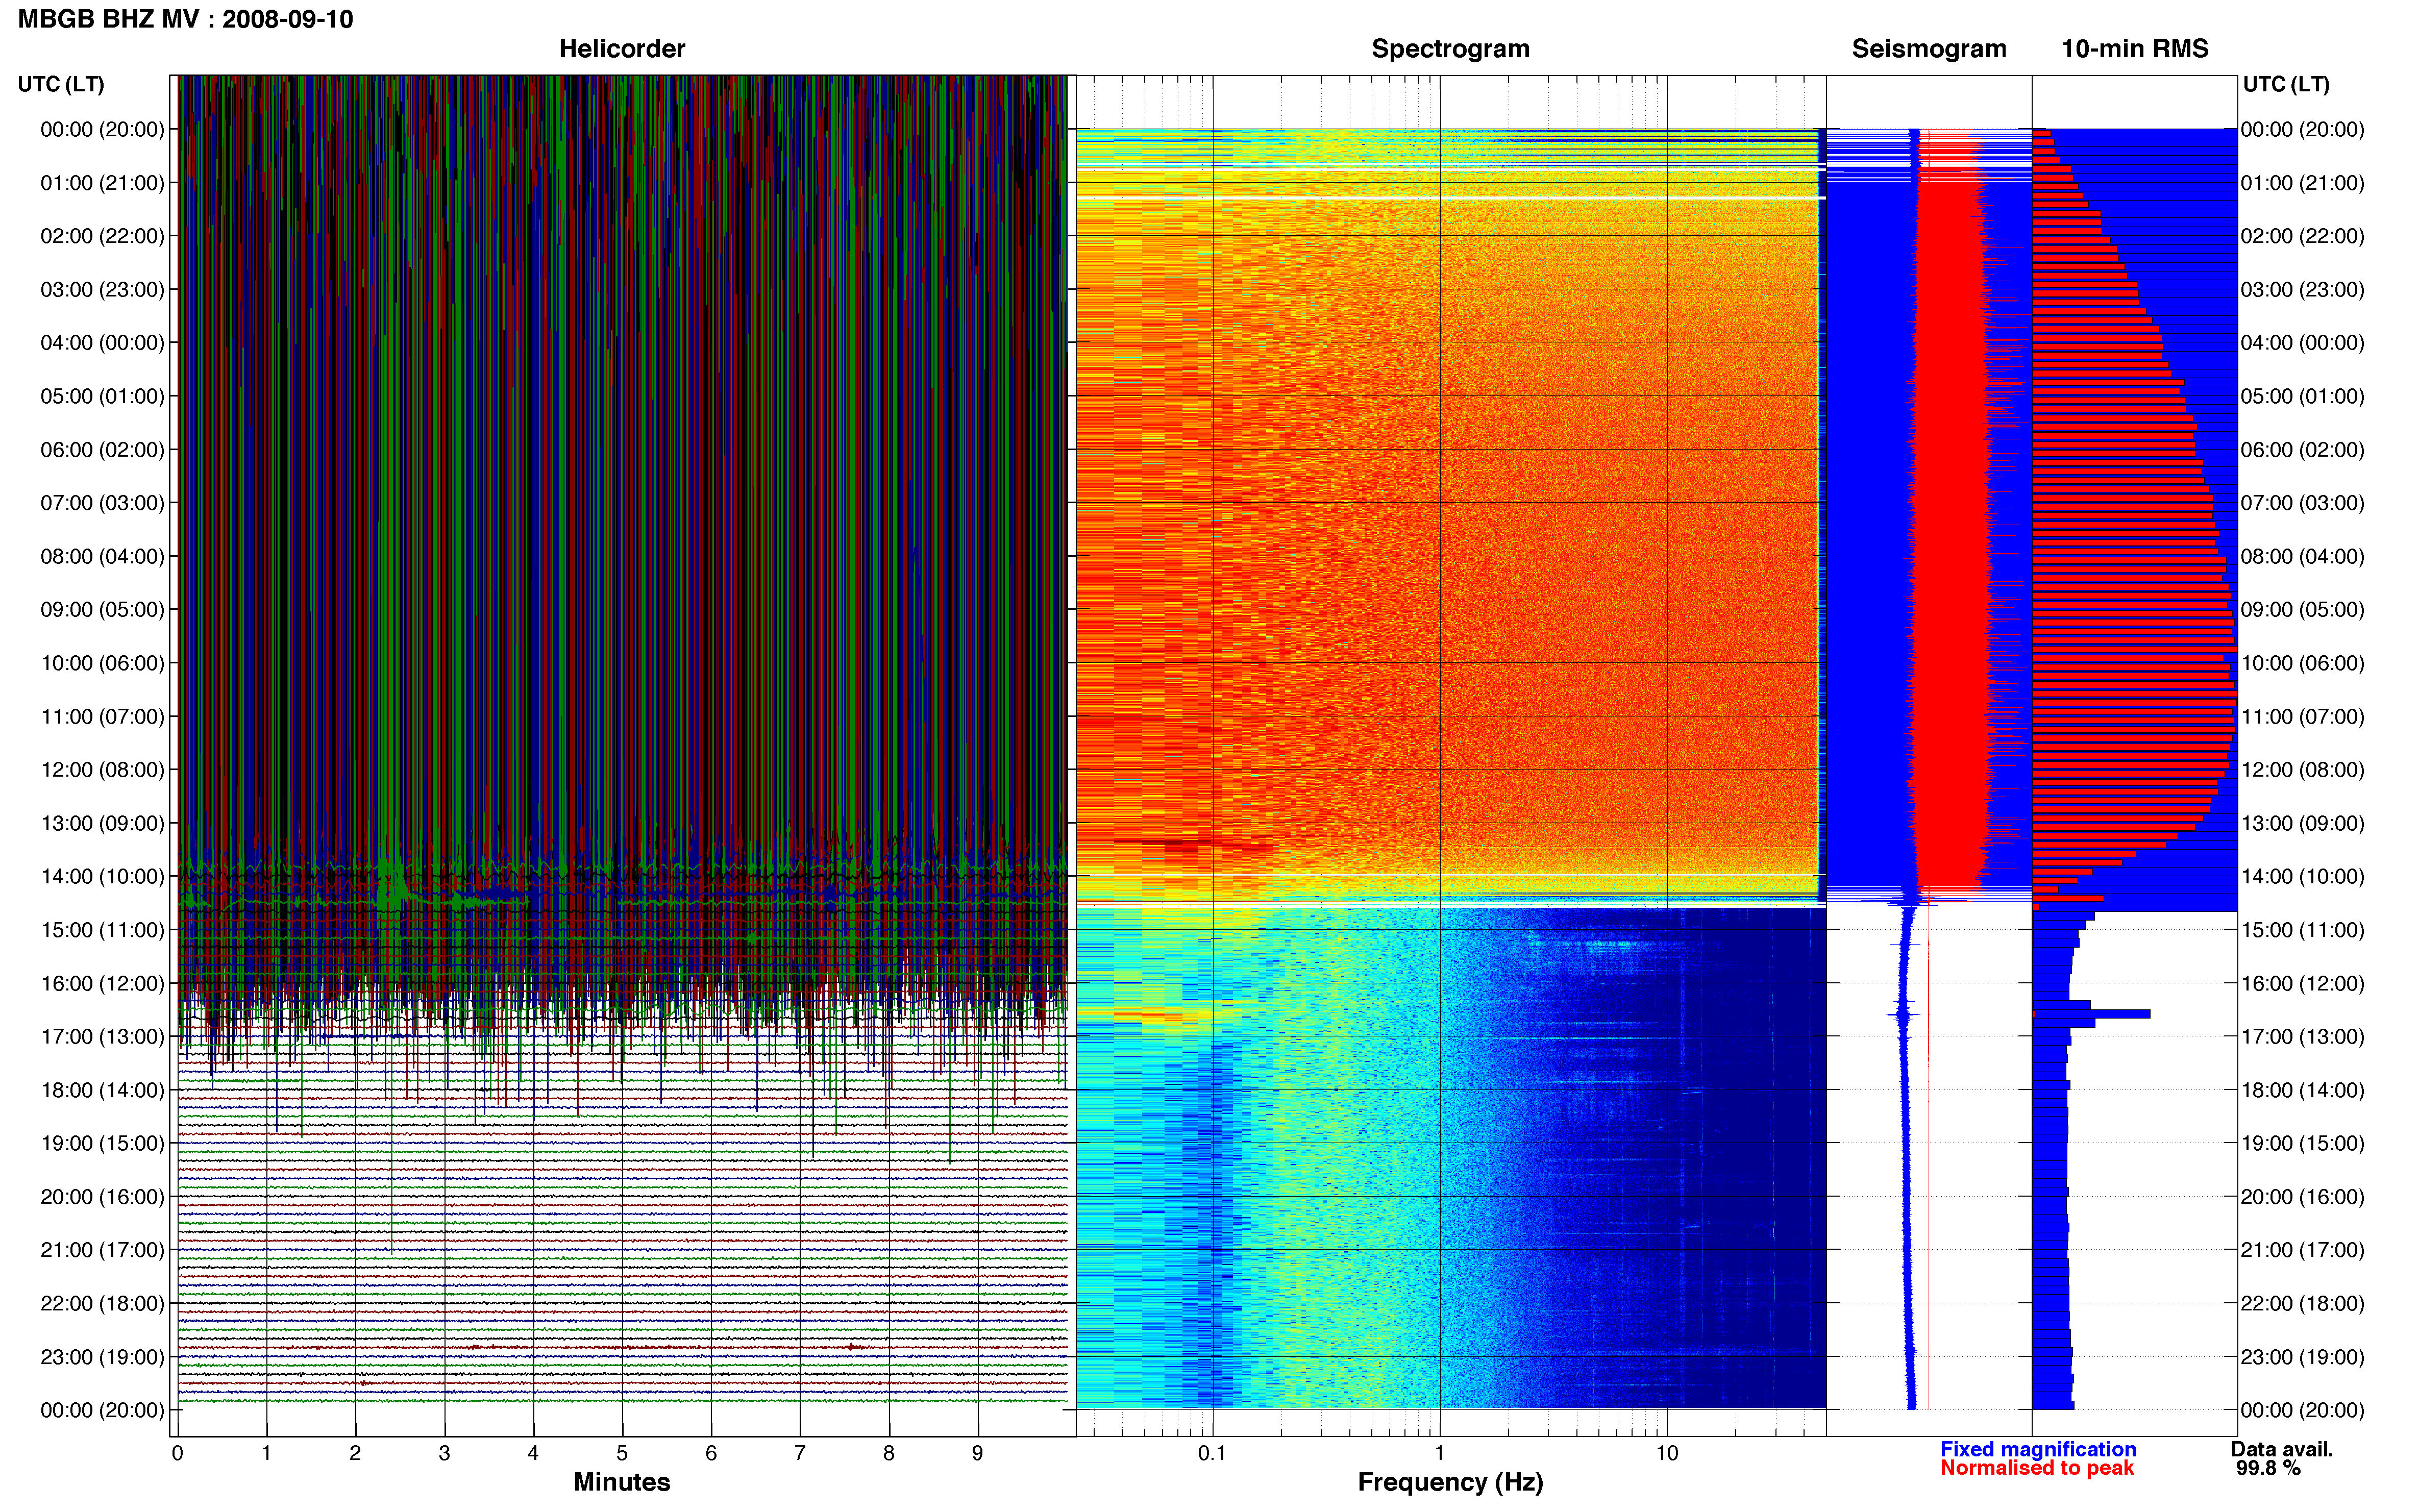Click helicorder time label 09:00 (05:00)
2419x1512 pixels.
[102, 610]
